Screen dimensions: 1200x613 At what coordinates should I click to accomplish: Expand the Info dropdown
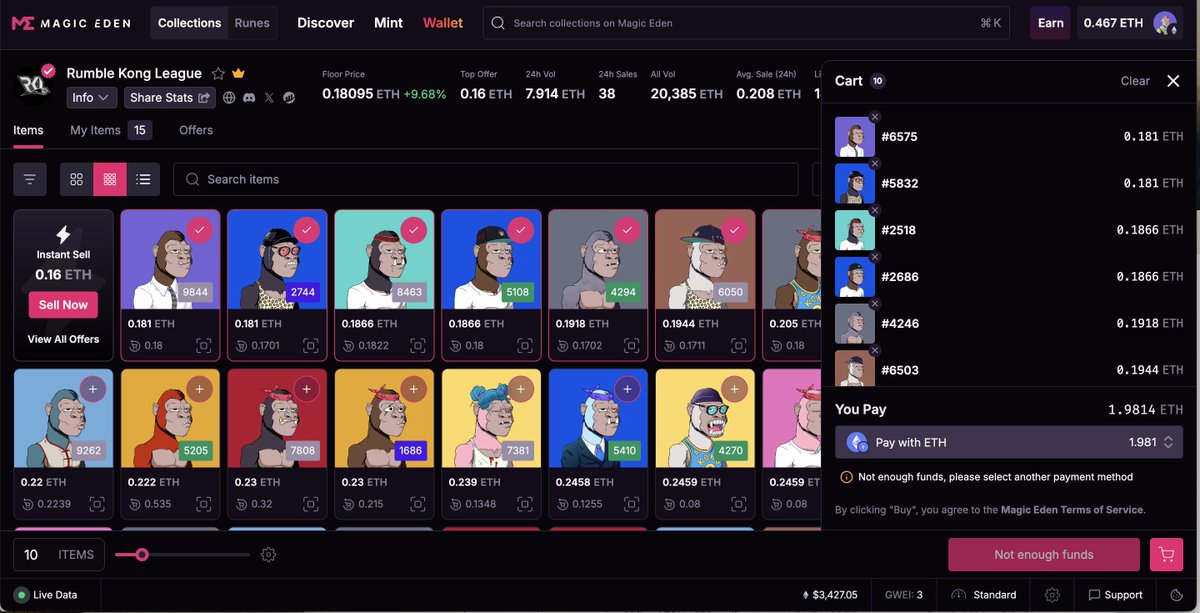click(x=92, y=98)
